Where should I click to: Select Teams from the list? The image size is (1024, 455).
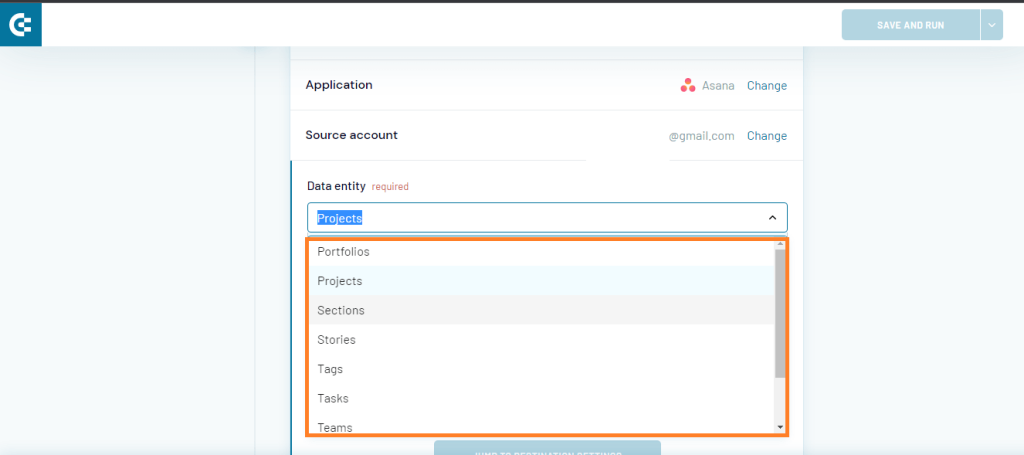pyautogui.click(x=541, y=425)
